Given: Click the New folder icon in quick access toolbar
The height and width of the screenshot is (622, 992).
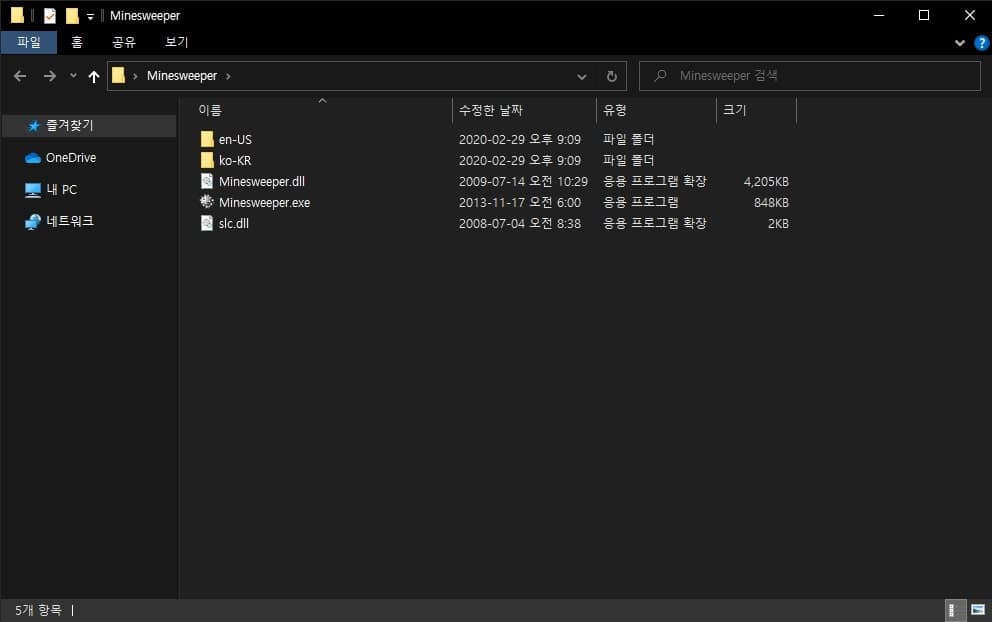Looking at the screenshot, I should click(72, 15).
